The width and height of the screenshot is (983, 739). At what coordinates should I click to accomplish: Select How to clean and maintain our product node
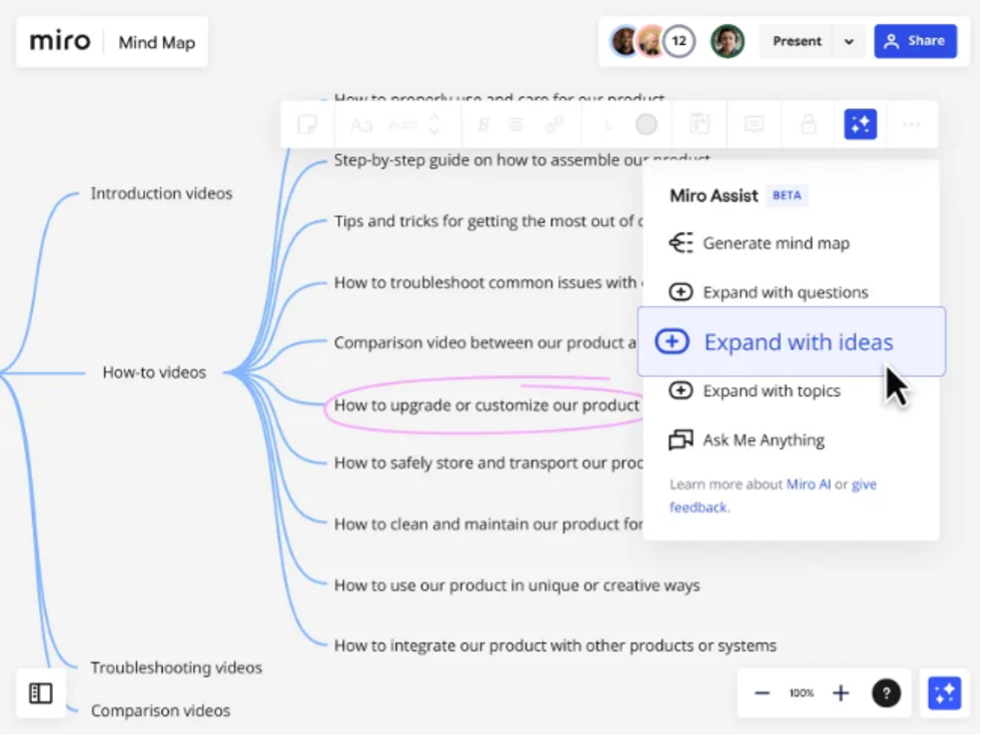[x=488, y=524]
